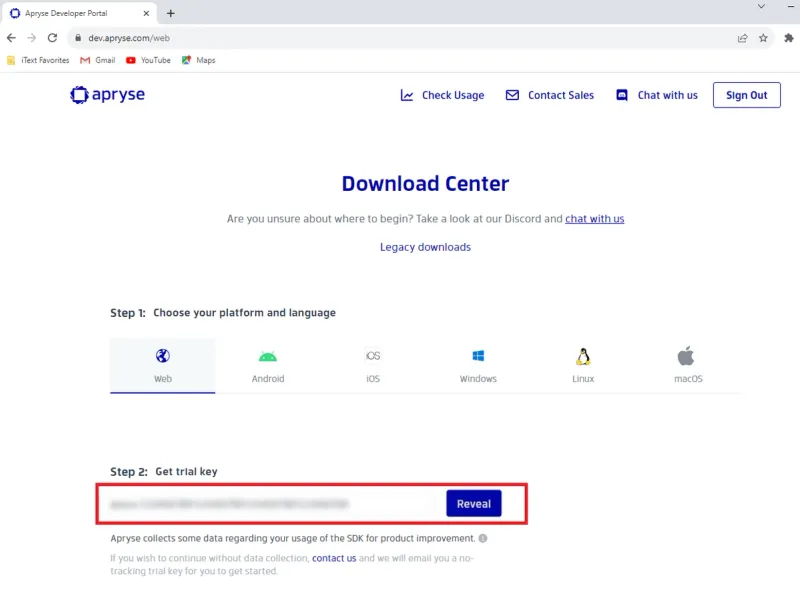Viewport: 800px width, 596px height.
Task: Open iText Favorites bookmark folder
Action: point(38,60)
